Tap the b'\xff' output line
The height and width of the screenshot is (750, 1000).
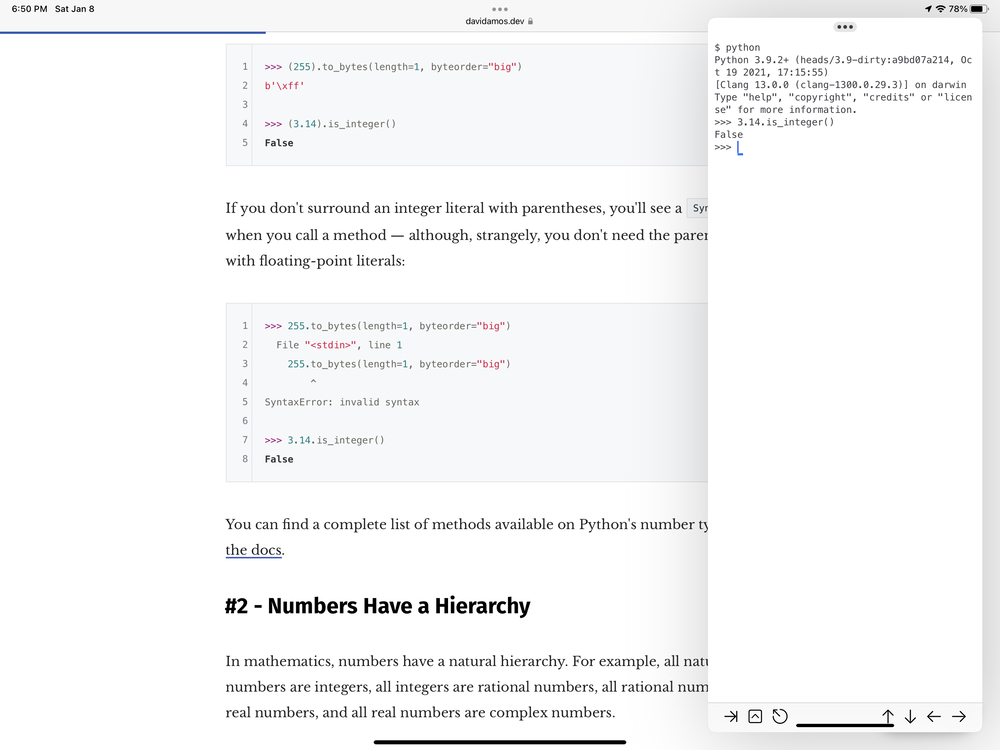coord(284,85)
